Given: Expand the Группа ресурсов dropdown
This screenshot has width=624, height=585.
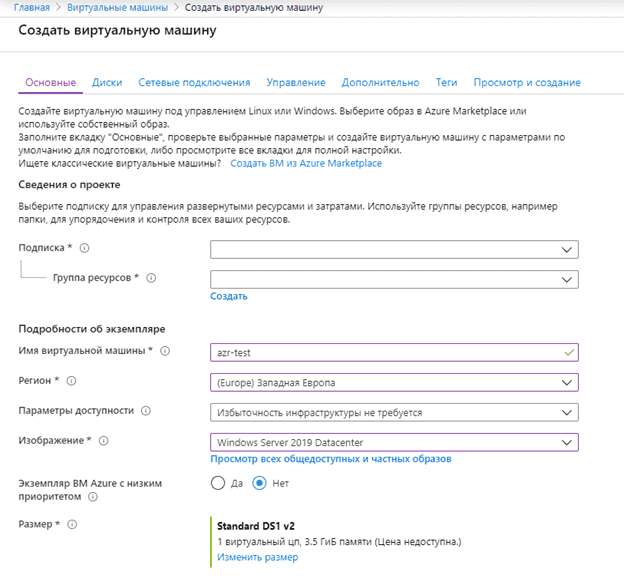Looking at the screenshot, I should point(394,279).
